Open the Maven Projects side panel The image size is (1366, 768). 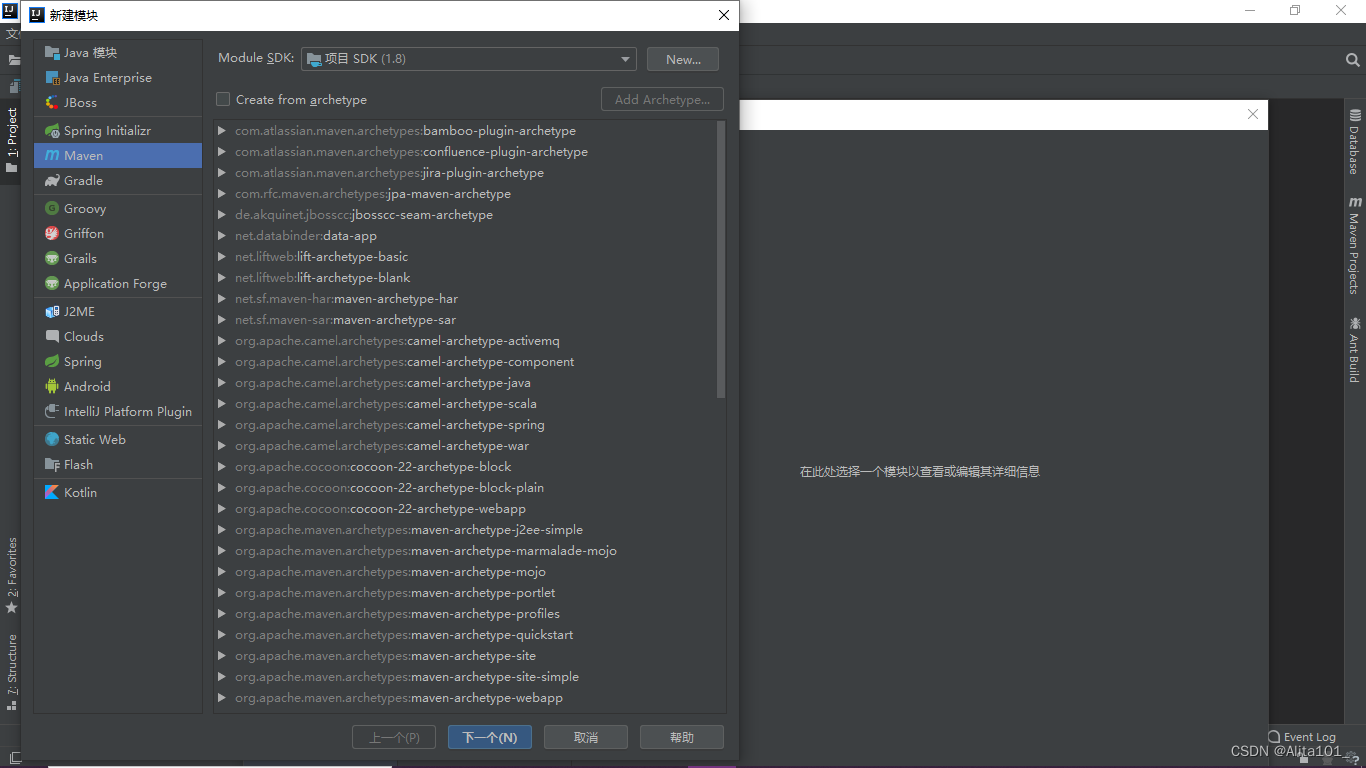[x=1355, y=245]
